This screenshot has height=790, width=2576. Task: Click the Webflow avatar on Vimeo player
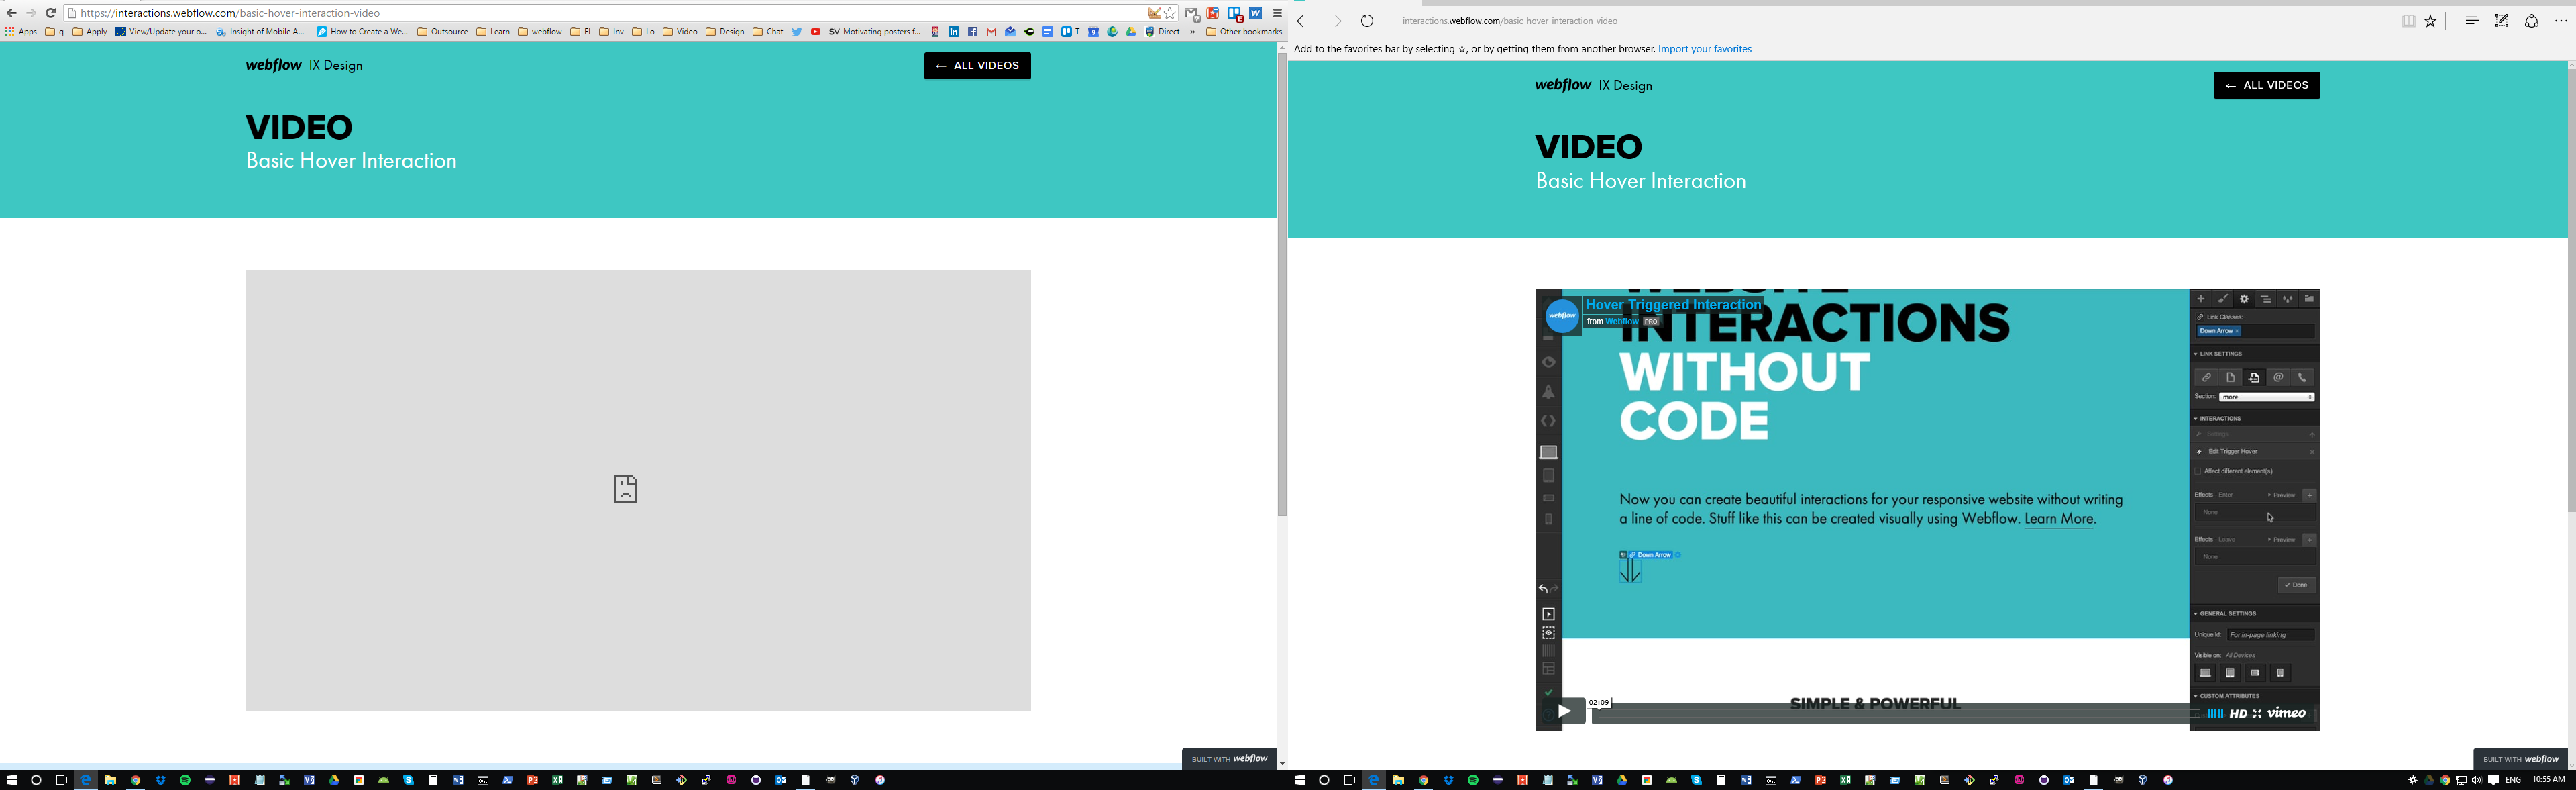(x=1562, y=316)
